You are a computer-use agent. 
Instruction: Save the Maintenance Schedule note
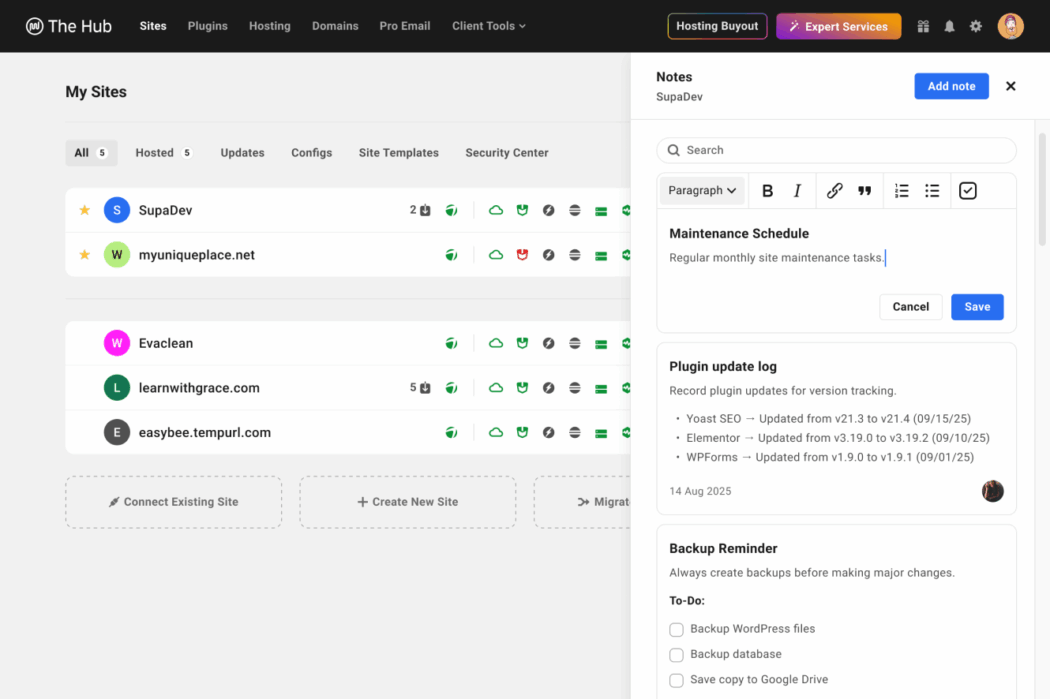point(976,307)
